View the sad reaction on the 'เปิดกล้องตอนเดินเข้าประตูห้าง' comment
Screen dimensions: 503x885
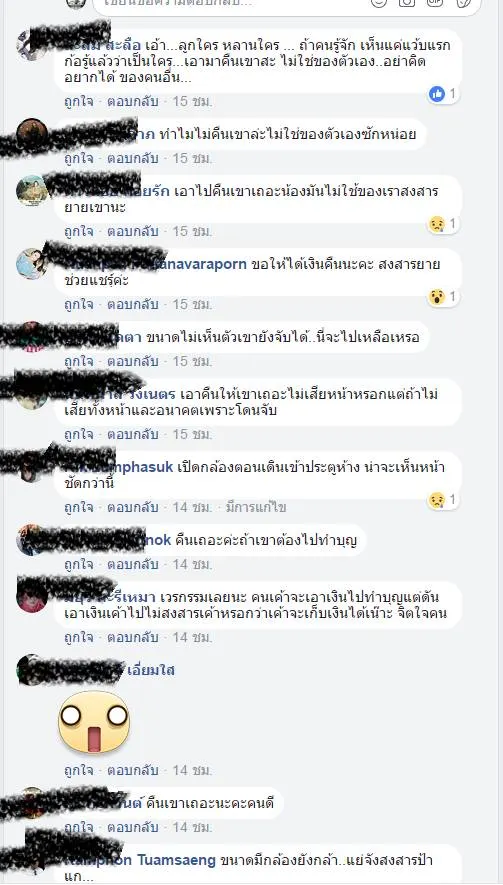[x=437, y=500]
